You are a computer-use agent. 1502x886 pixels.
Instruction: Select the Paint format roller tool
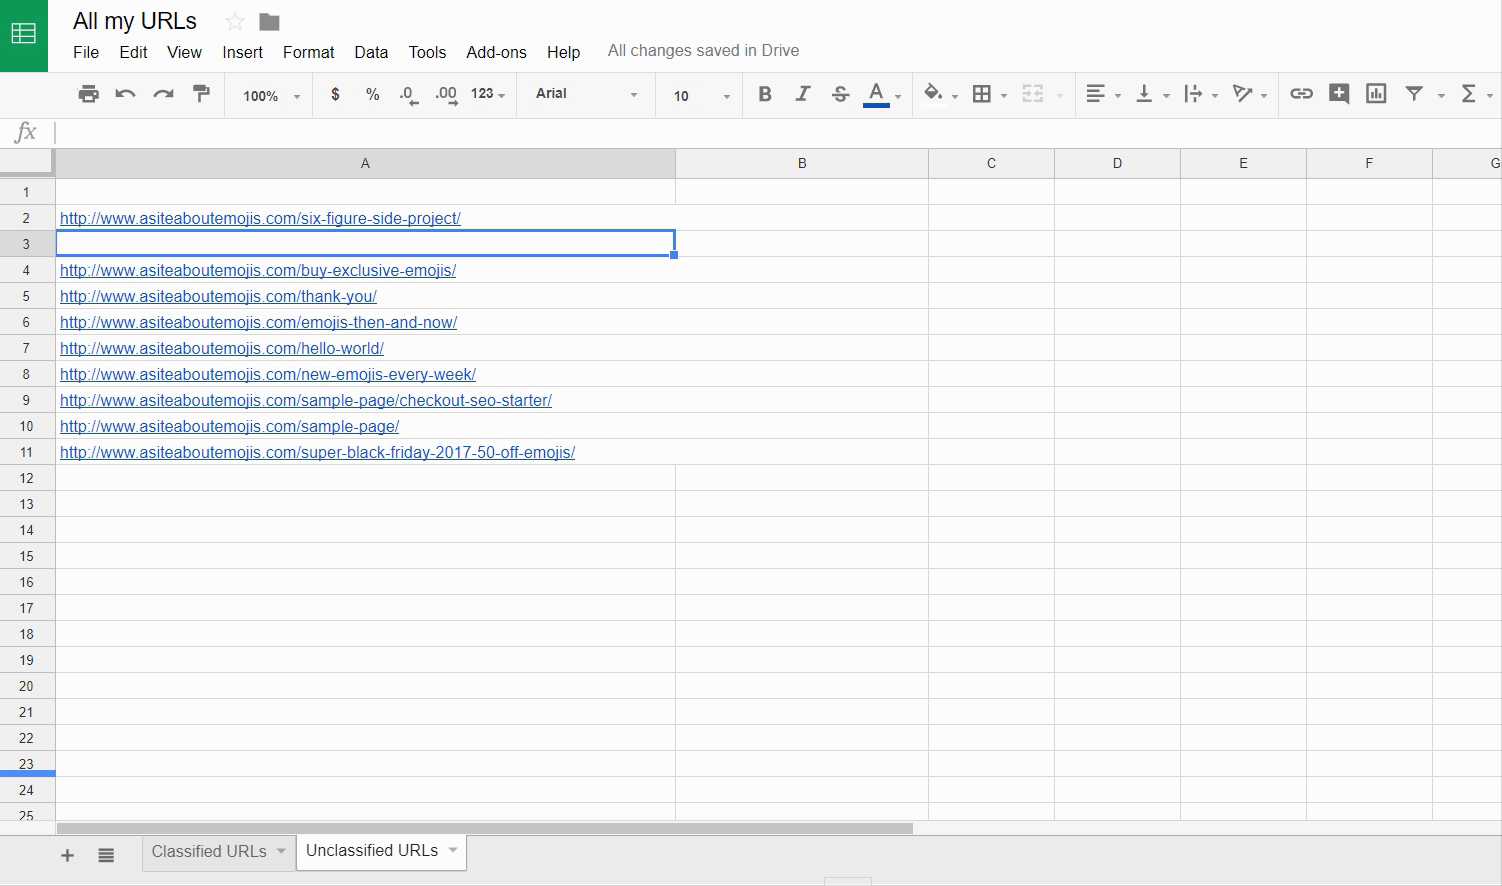tap(201, 94)
